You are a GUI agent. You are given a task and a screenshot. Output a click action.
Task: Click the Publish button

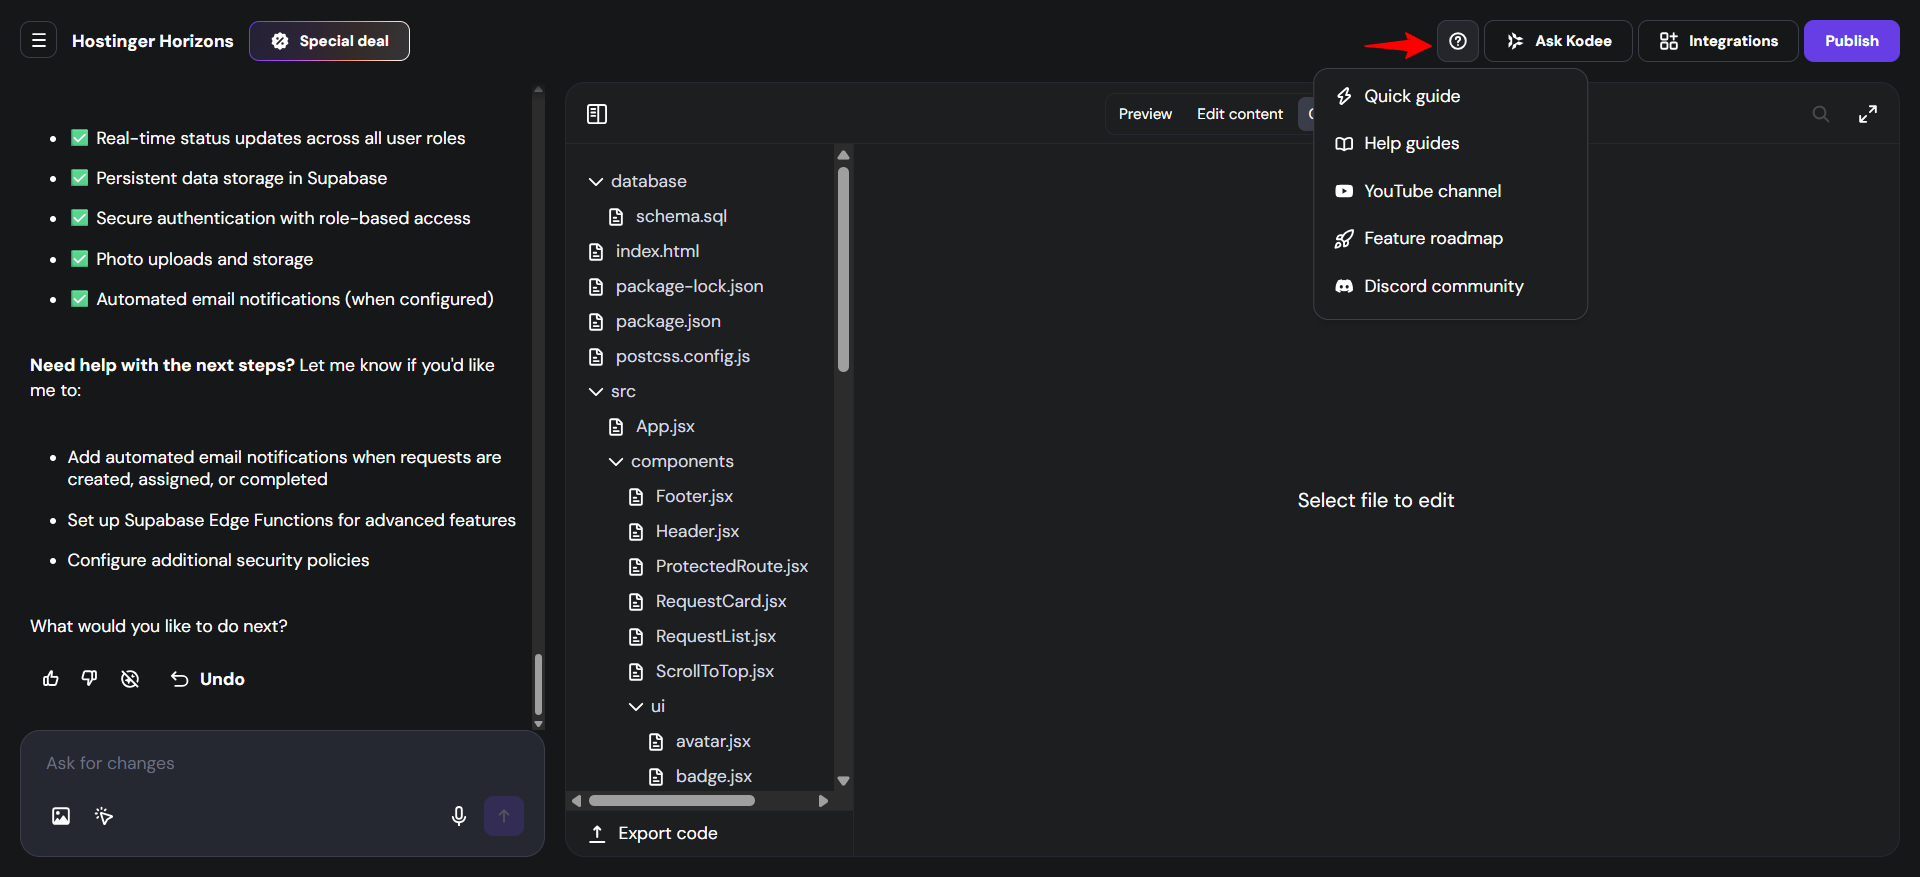1852,41
